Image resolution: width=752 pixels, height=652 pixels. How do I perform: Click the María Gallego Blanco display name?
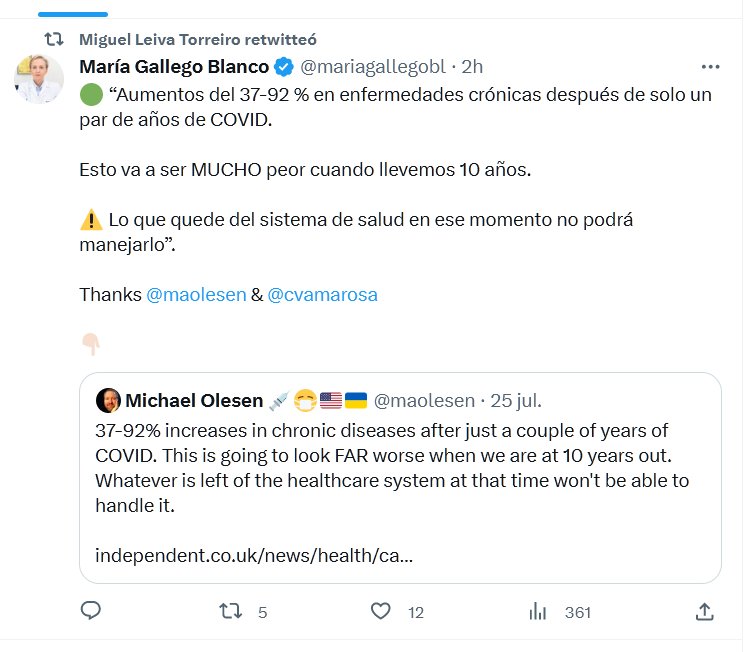tap(174, 67)
